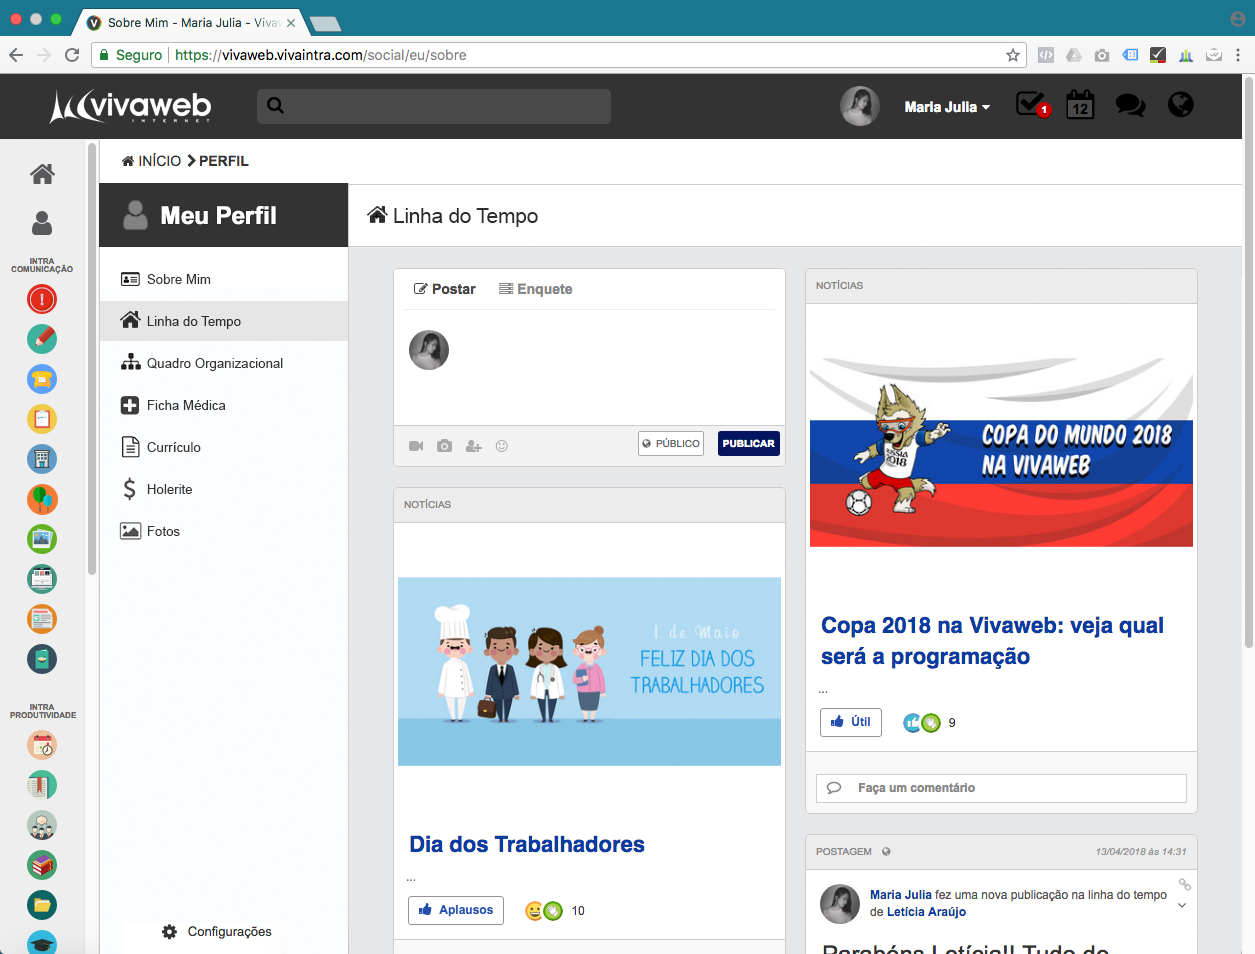The image size is (1255, 954).
Task: Add a photo with the camera icon
Action: [444, 446]
